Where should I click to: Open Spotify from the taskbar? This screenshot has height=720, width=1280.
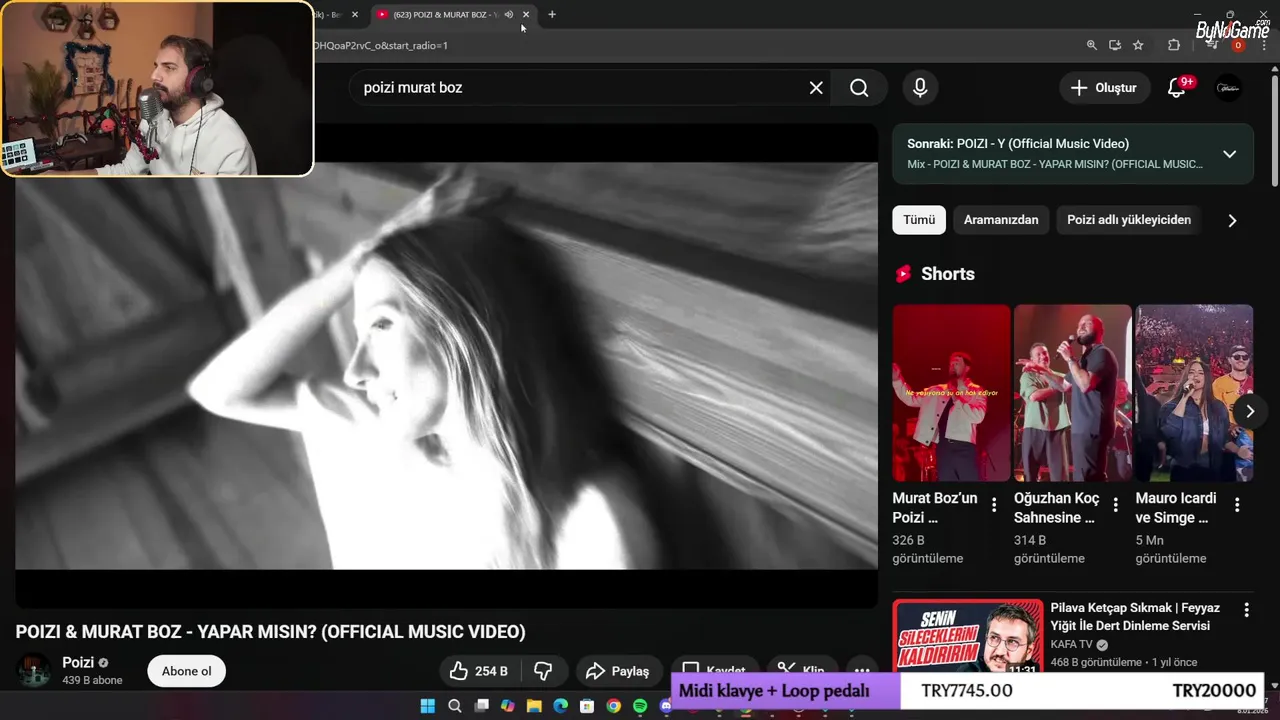640,706
